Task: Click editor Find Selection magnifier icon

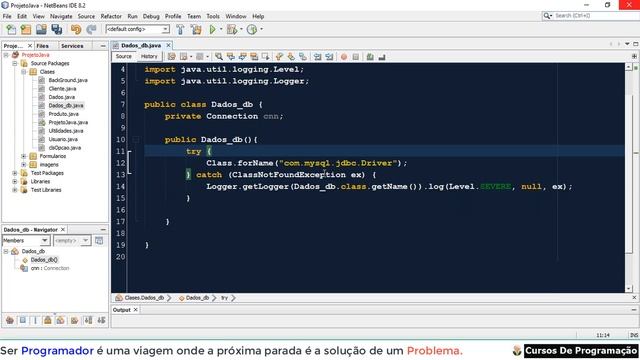Action: point(219,57)
